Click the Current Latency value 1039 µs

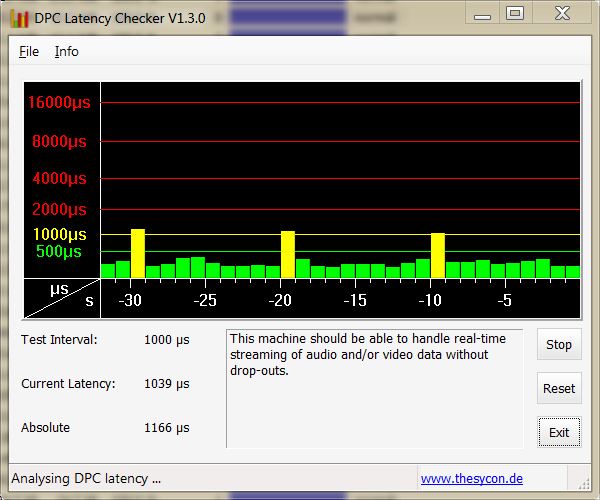(x=167, y=384)
